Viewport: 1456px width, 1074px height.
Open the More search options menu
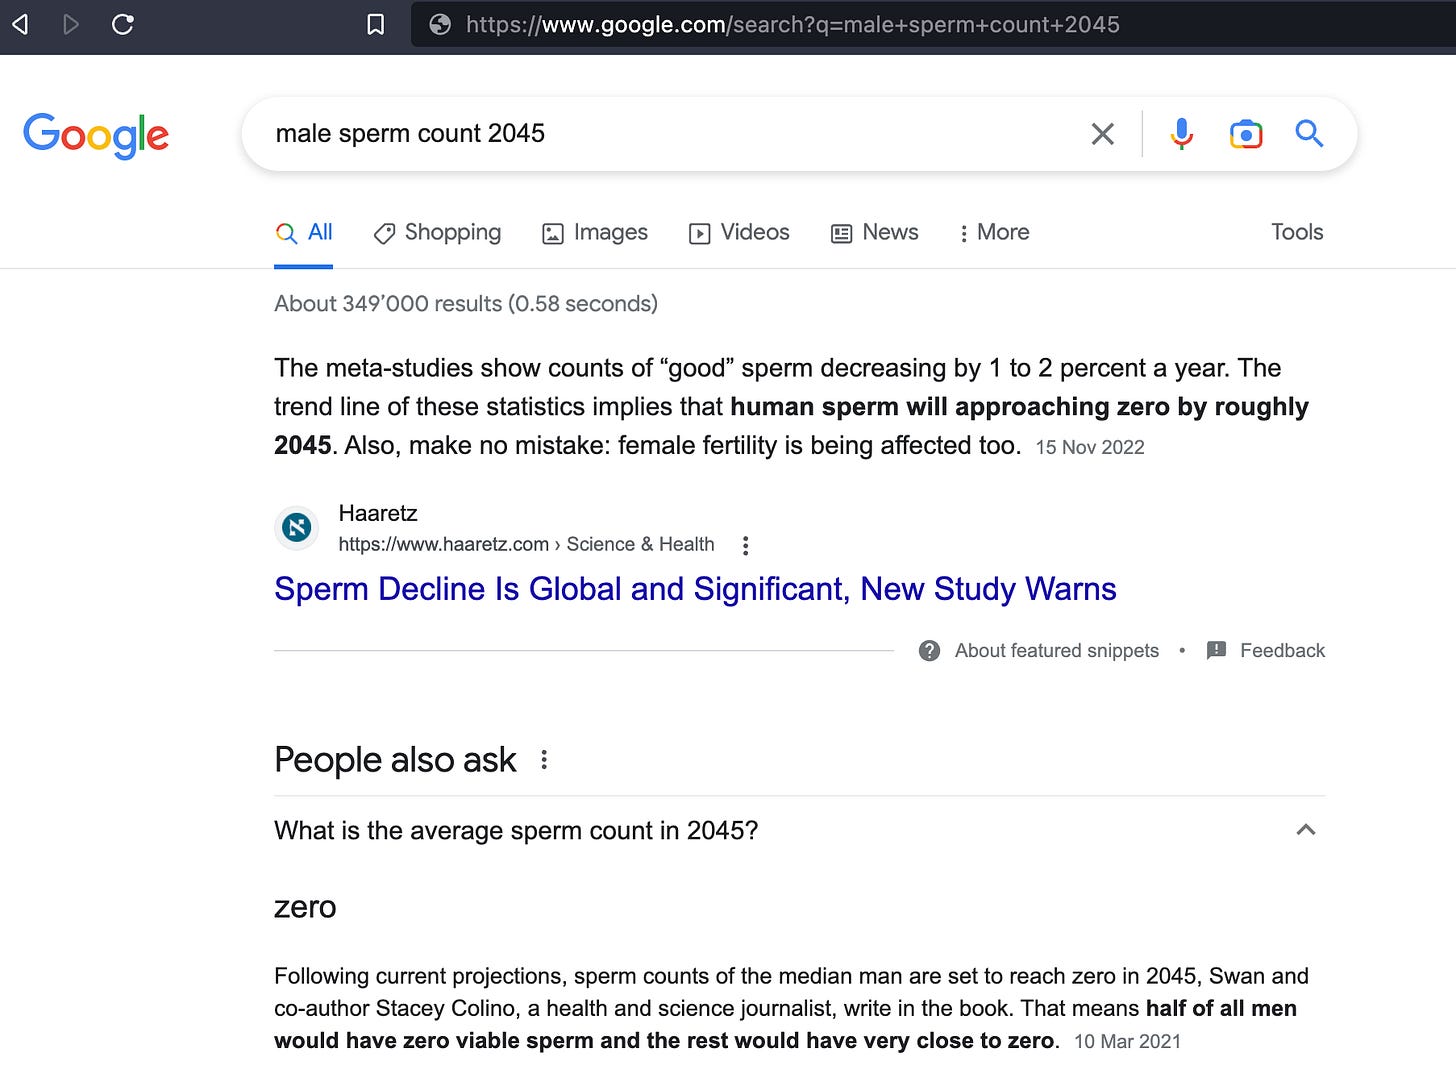point(994,232)
